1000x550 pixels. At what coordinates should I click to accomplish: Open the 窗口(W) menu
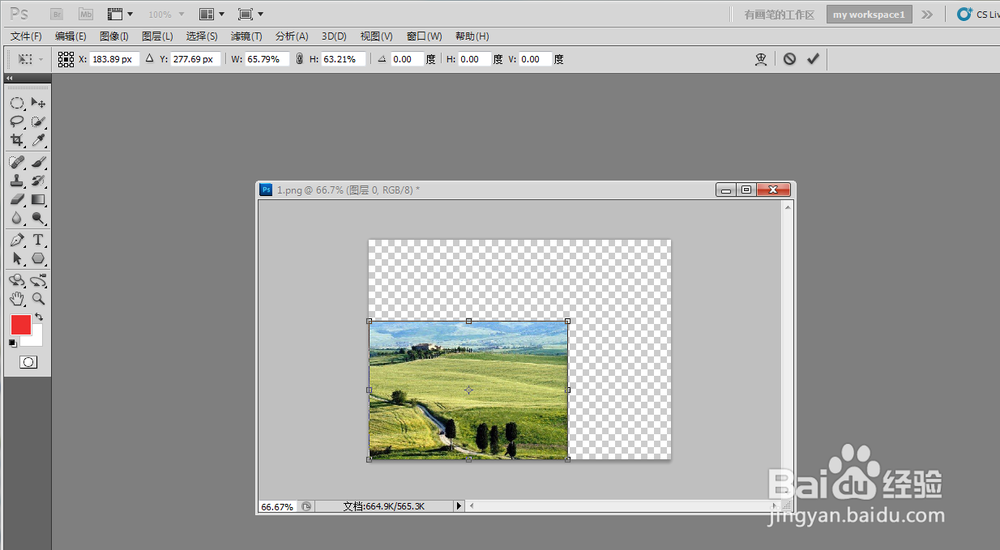click(424, 36)
